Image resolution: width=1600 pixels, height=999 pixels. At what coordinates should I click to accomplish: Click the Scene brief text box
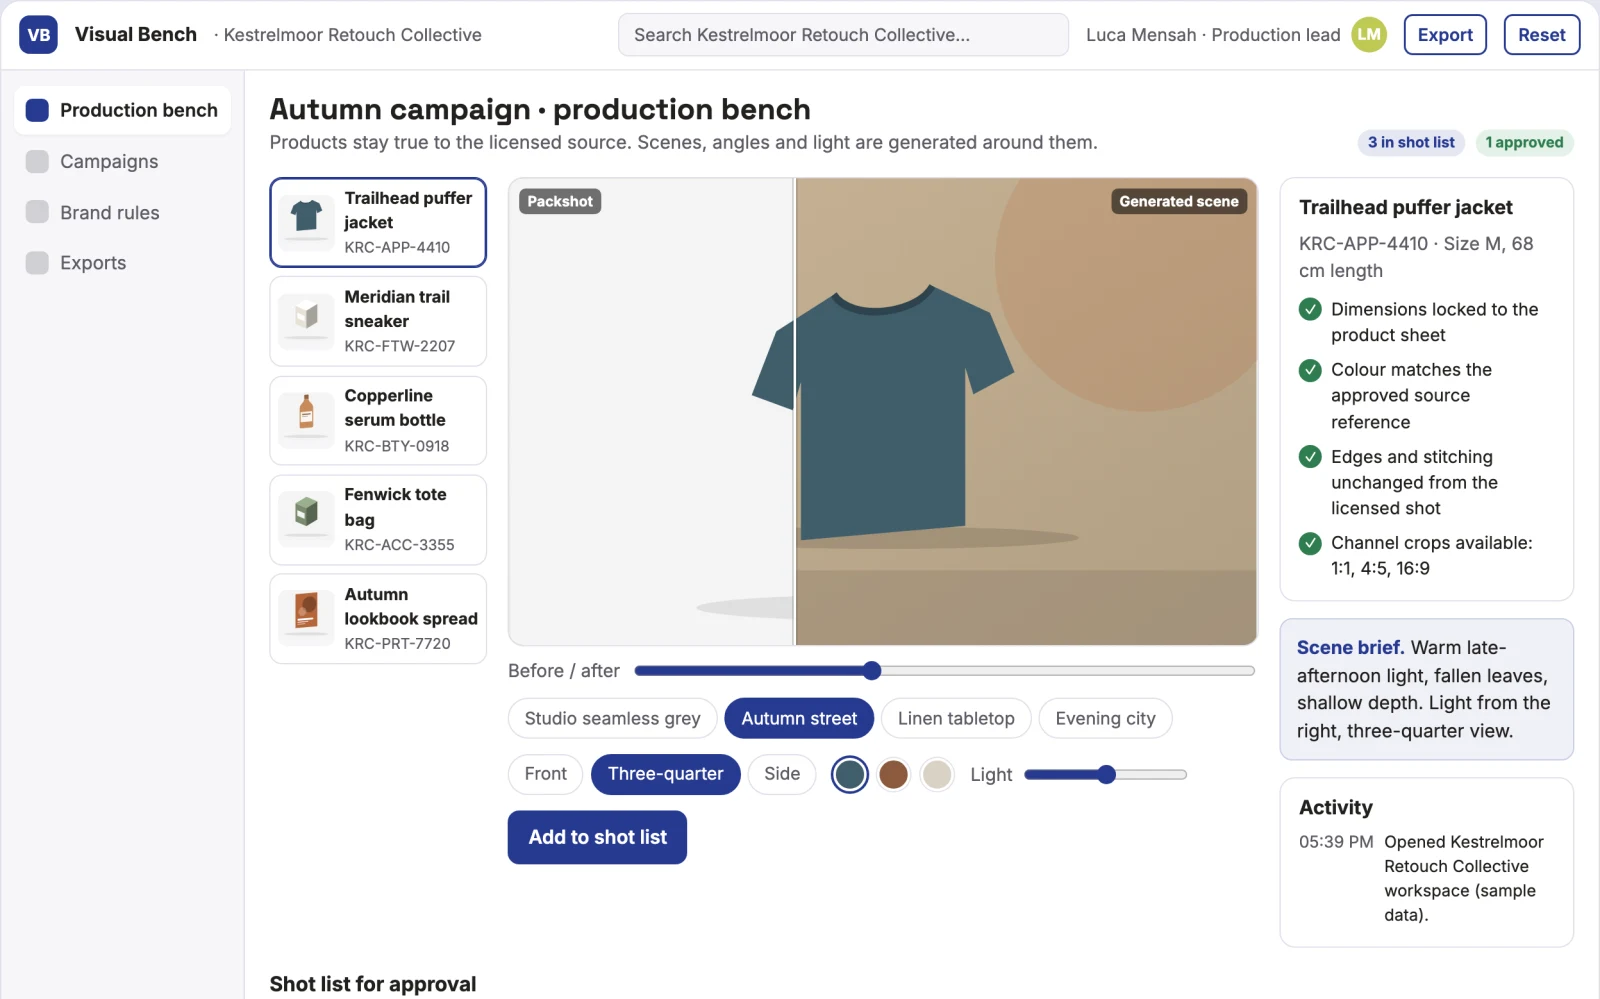(x=1426, y=689)
